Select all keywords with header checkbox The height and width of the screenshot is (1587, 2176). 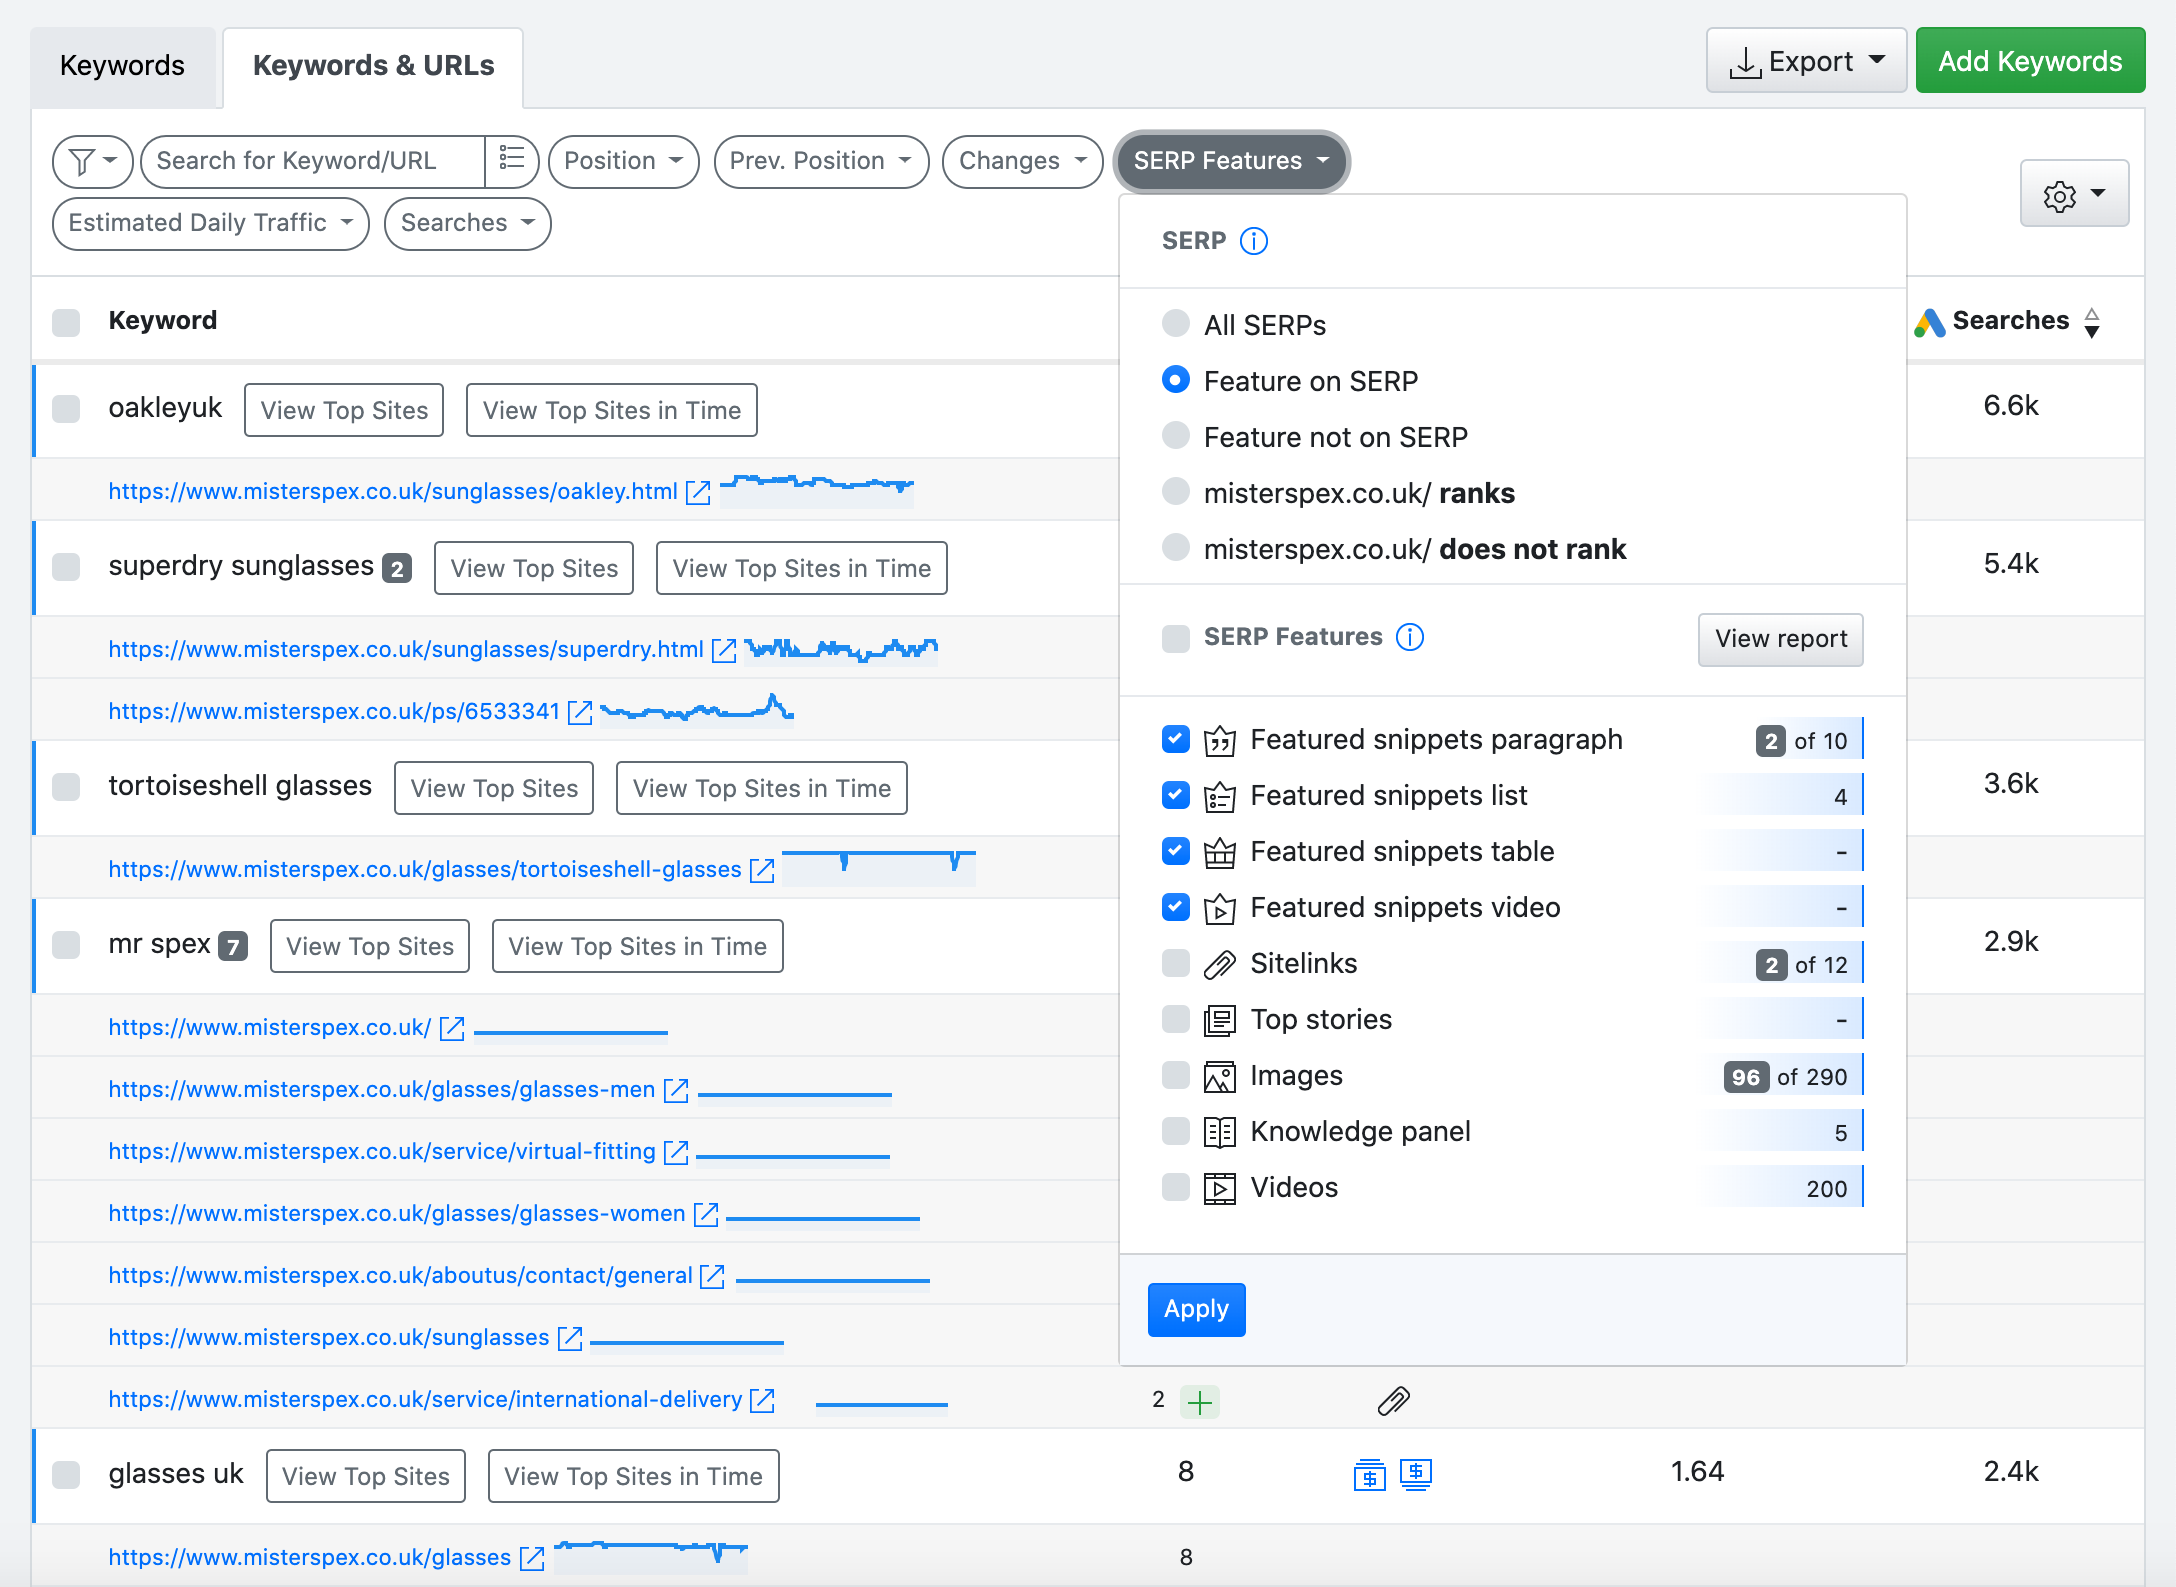point(66,322)
